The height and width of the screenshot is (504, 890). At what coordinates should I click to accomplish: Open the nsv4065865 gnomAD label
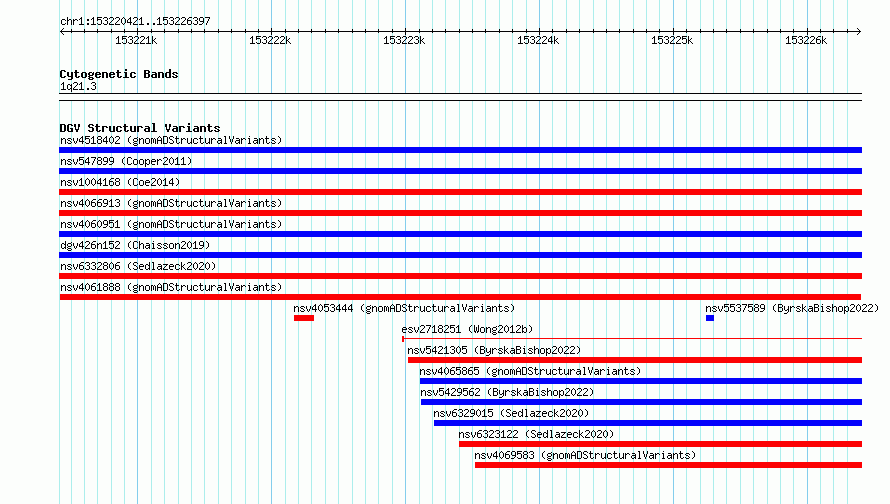tap(530, 371)
